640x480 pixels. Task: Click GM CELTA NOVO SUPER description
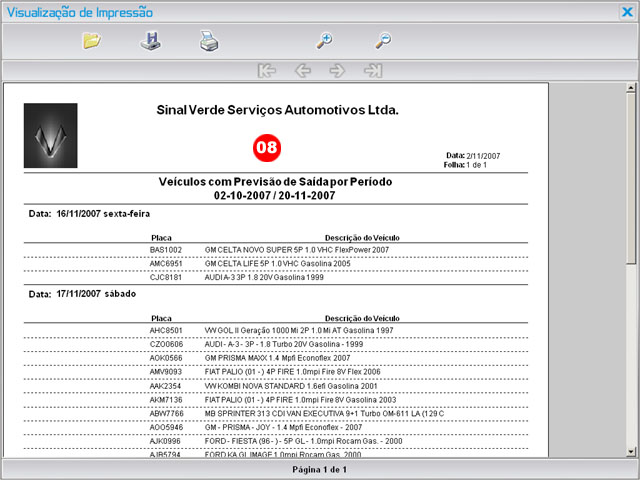click(x=297, y=250)
